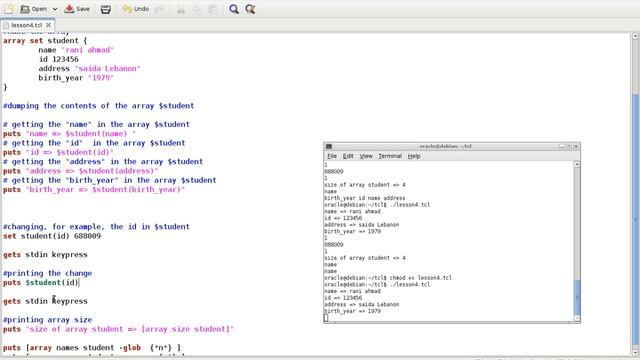The width and height of the screenshot is (640, 360).
Task: Click the terminal scrollbar thumb
Action: coord(577,297)
